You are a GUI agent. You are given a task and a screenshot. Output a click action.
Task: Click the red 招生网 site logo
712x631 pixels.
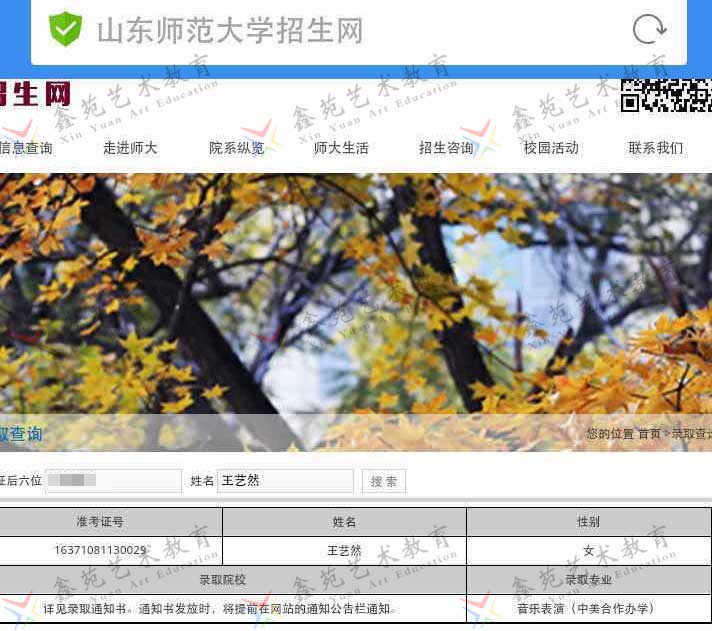click(x=35, y=95)
